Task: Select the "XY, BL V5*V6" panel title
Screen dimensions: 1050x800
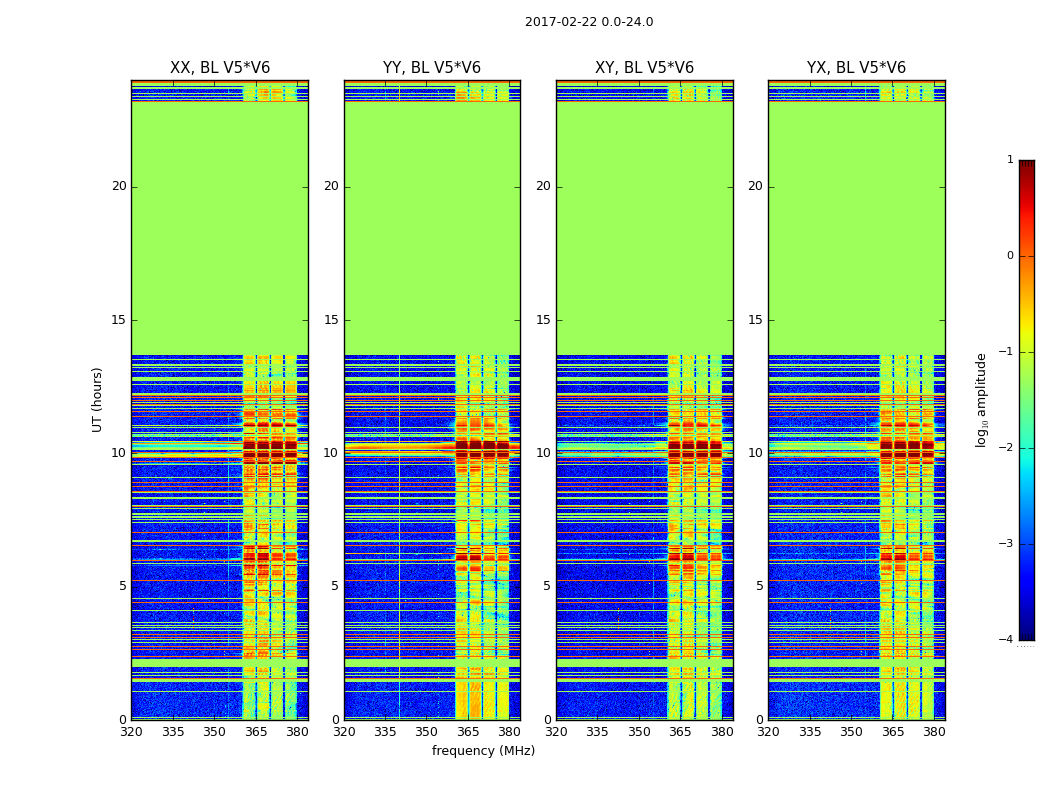Action: coord(644,68)
